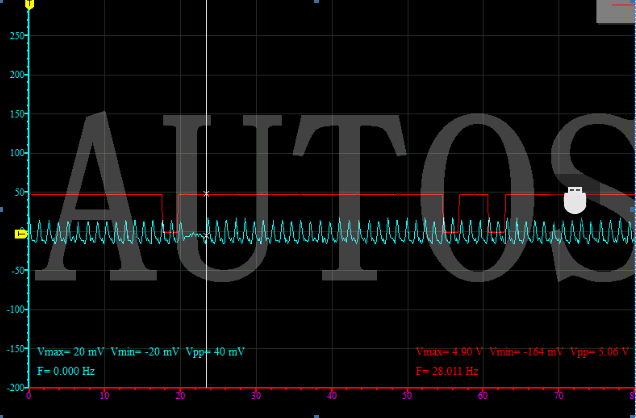
Task: Click the red 'Vpp= 5.06 V' readout
Action: [x=599, y=352]
